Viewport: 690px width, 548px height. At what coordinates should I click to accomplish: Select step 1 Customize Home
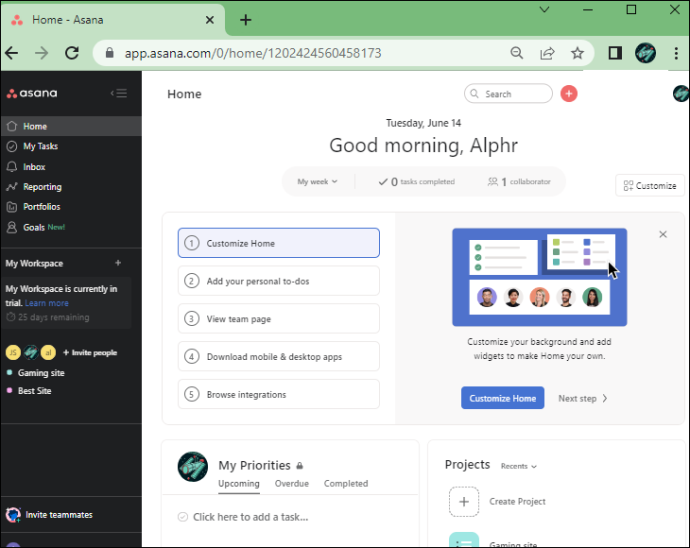[x=279, y=243]
